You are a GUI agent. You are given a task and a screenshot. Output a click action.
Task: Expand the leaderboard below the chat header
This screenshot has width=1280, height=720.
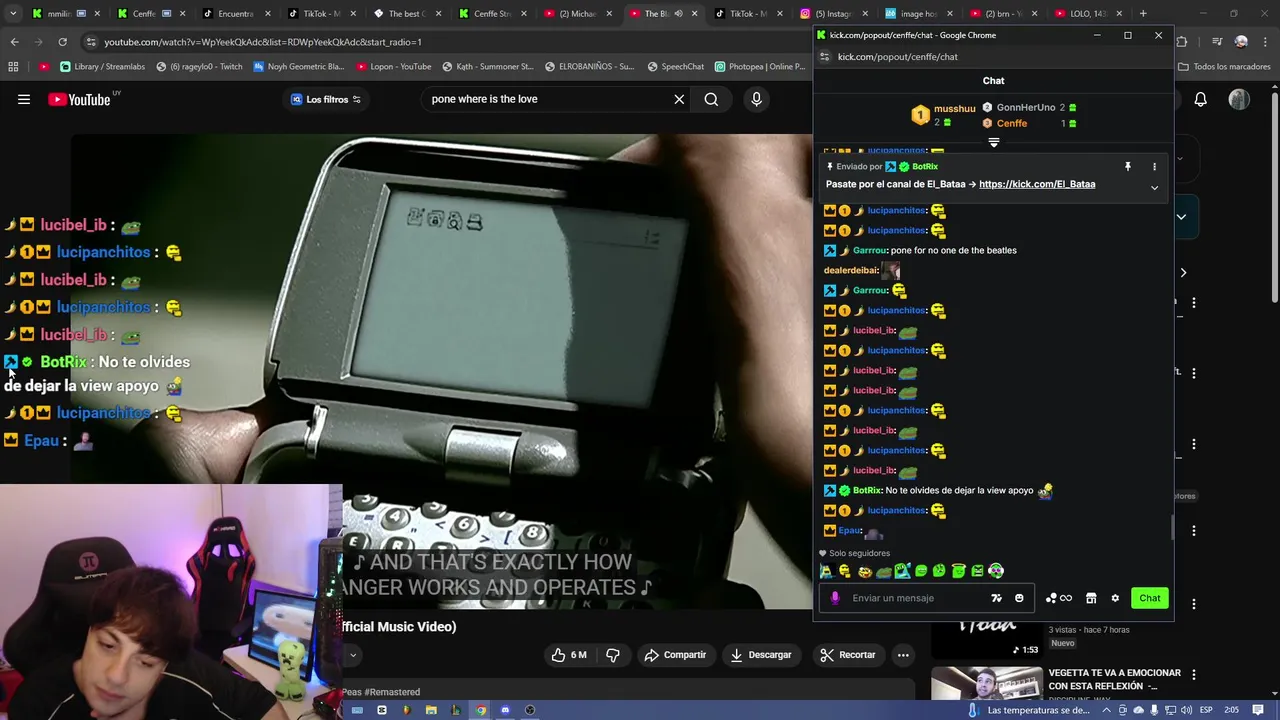click(x=993, y=143)
